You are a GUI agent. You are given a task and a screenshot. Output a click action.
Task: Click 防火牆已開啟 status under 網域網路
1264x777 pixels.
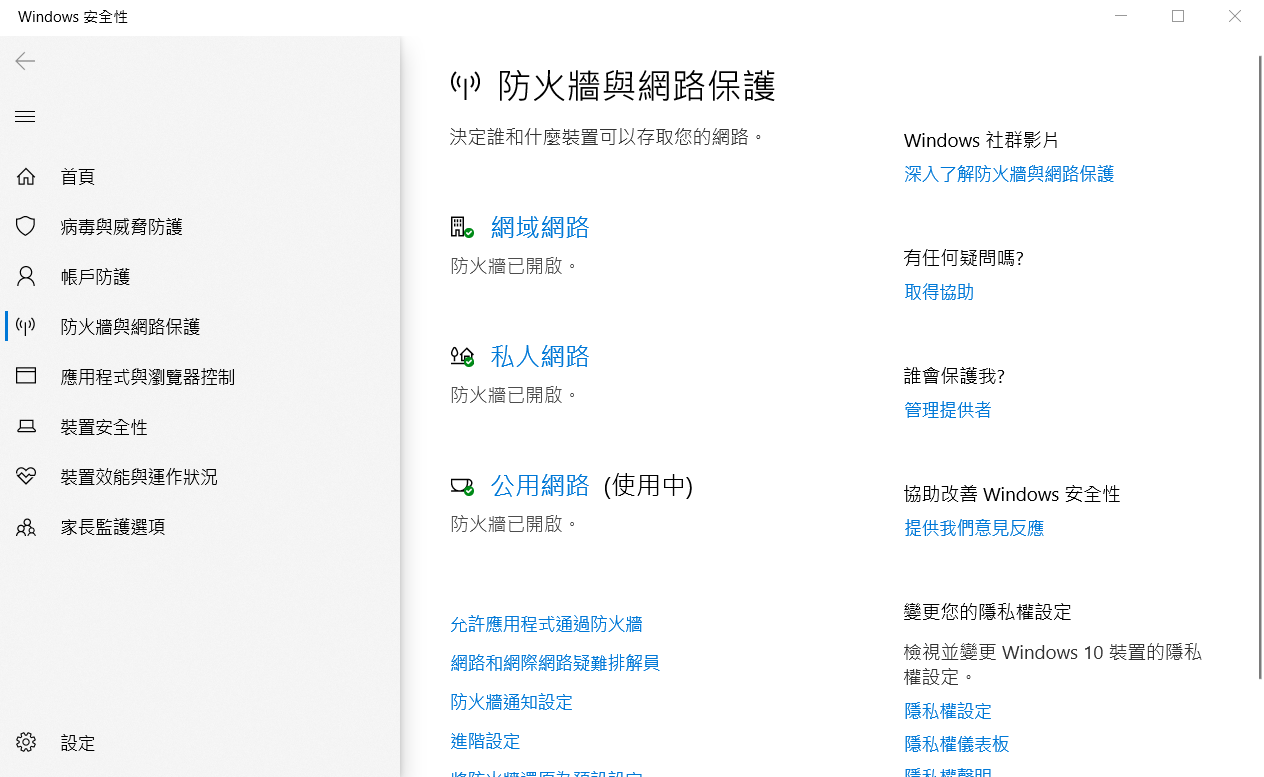[x=514, y=266]
